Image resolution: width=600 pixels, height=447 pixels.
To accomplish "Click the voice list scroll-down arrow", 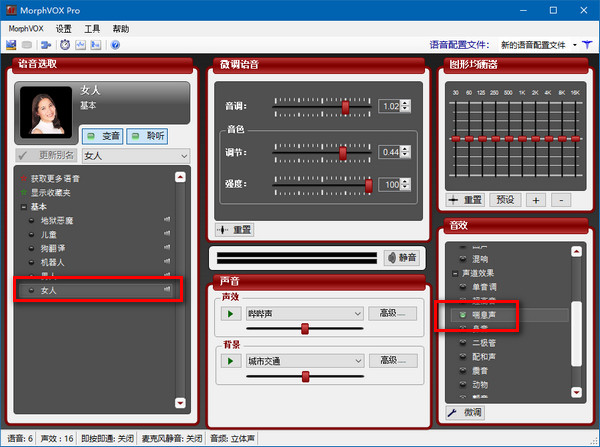I will (180, 403).
